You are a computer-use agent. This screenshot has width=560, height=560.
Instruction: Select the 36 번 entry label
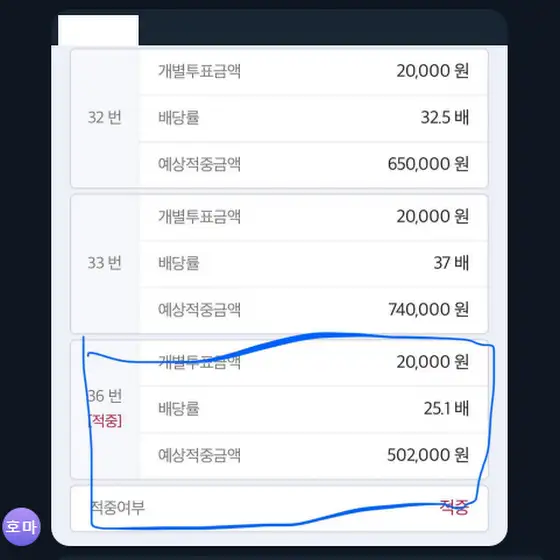point(105,396)
